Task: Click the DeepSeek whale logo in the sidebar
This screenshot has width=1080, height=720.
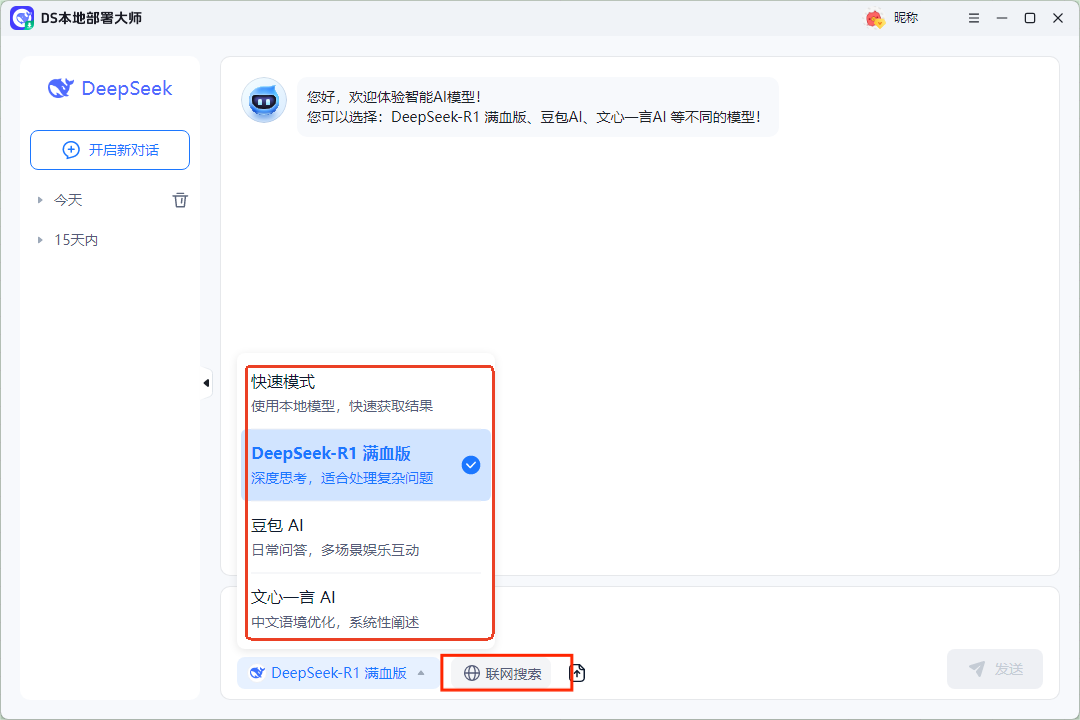Action: coord(61,88)
